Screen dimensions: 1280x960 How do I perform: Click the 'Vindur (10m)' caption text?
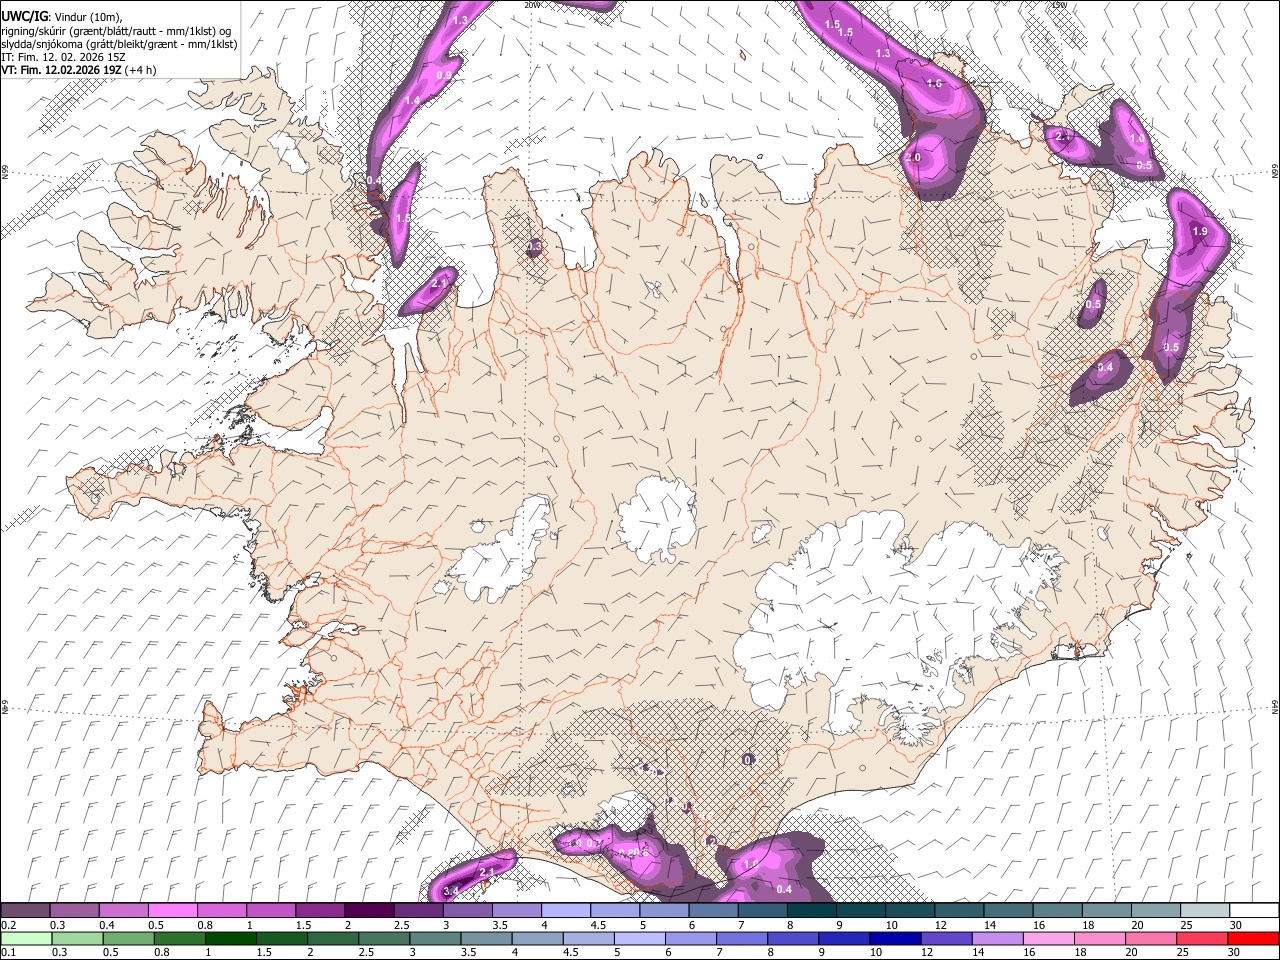point(87,16)
